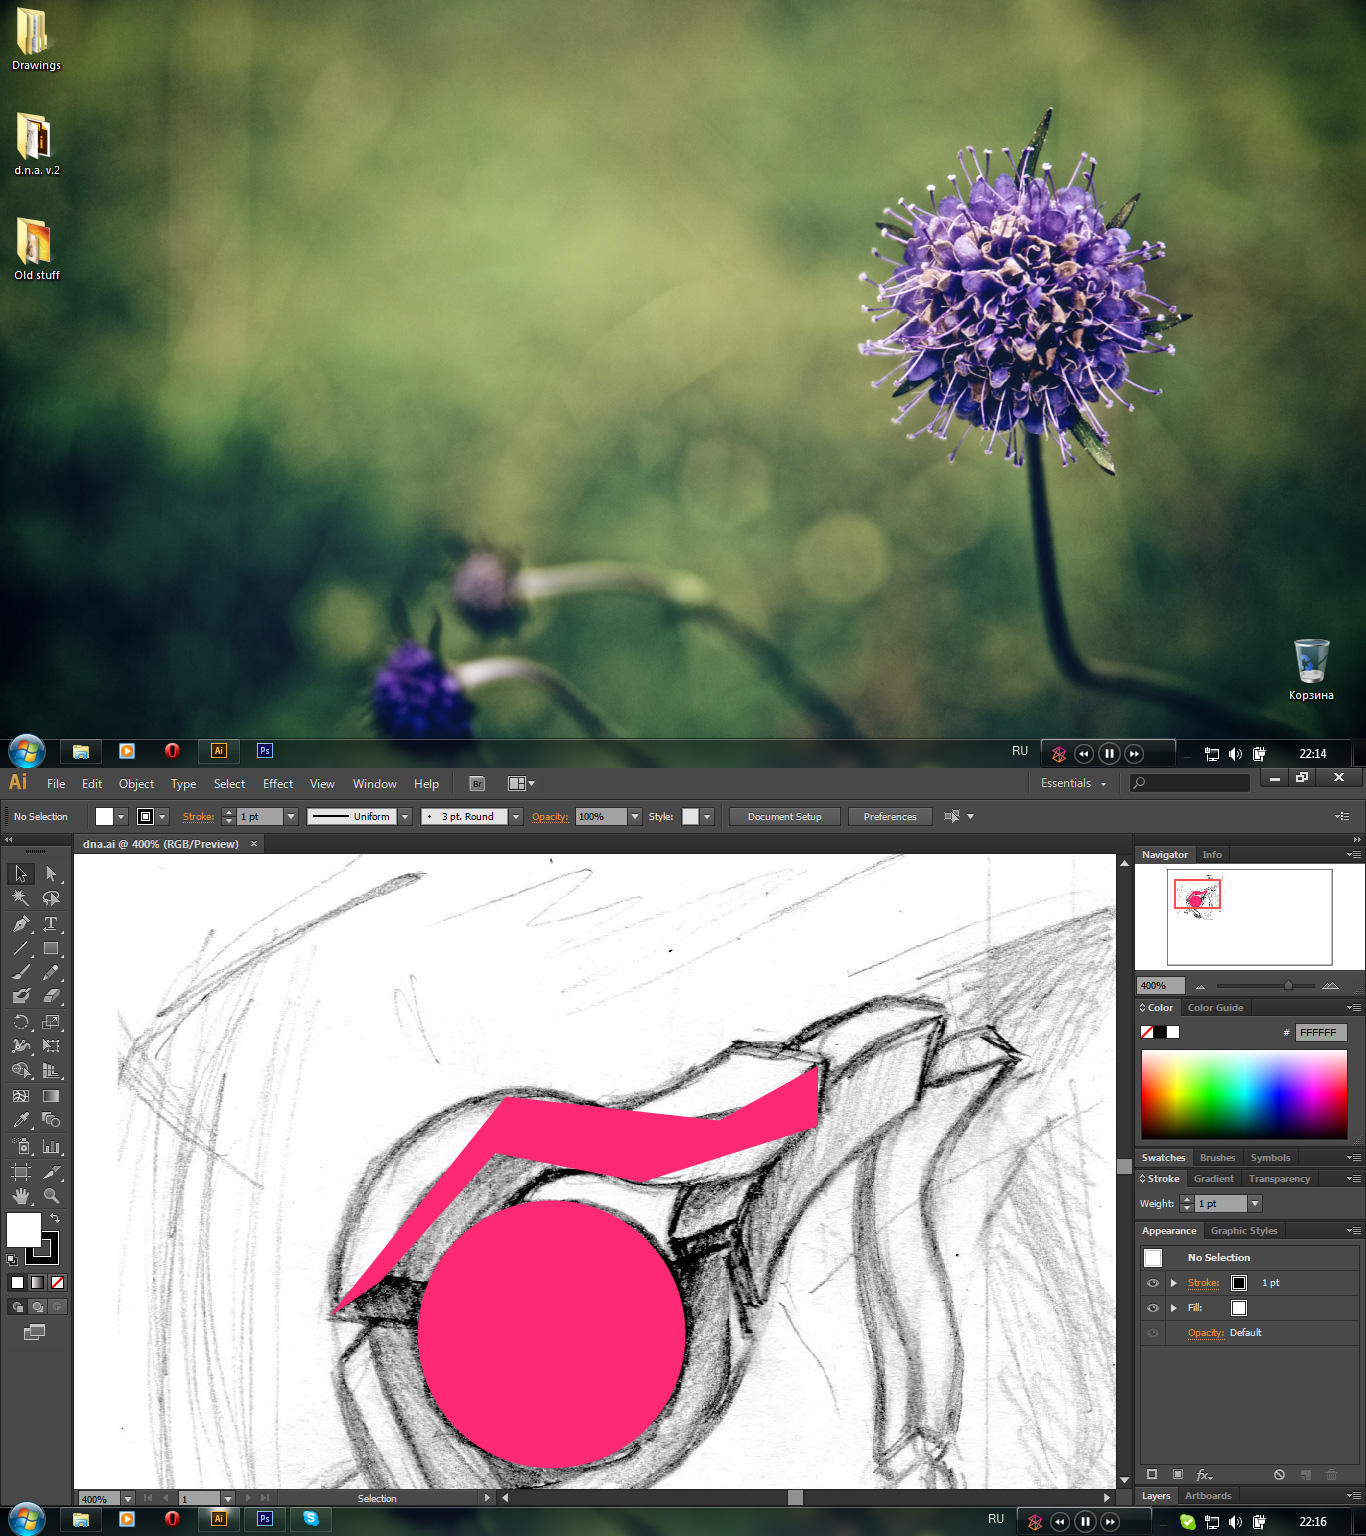Screen dimensions: 1366x1536
Task: Open the Opacity 100% dropdown arrow
Action: pos(635,817)
